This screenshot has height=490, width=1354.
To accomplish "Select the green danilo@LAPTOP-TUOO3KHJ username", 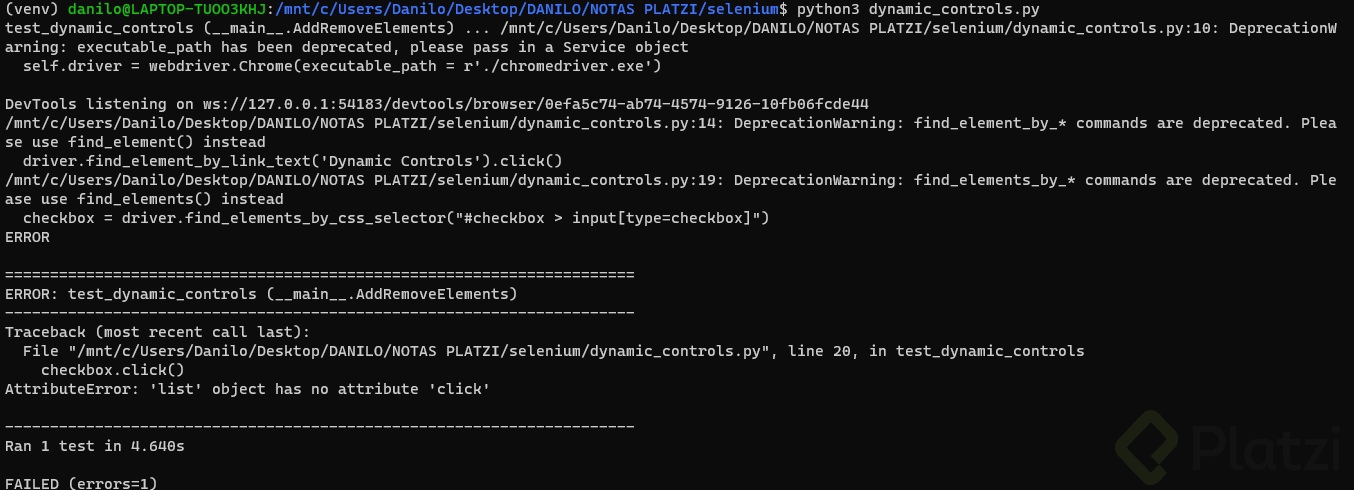I will [x=166, y=9].
